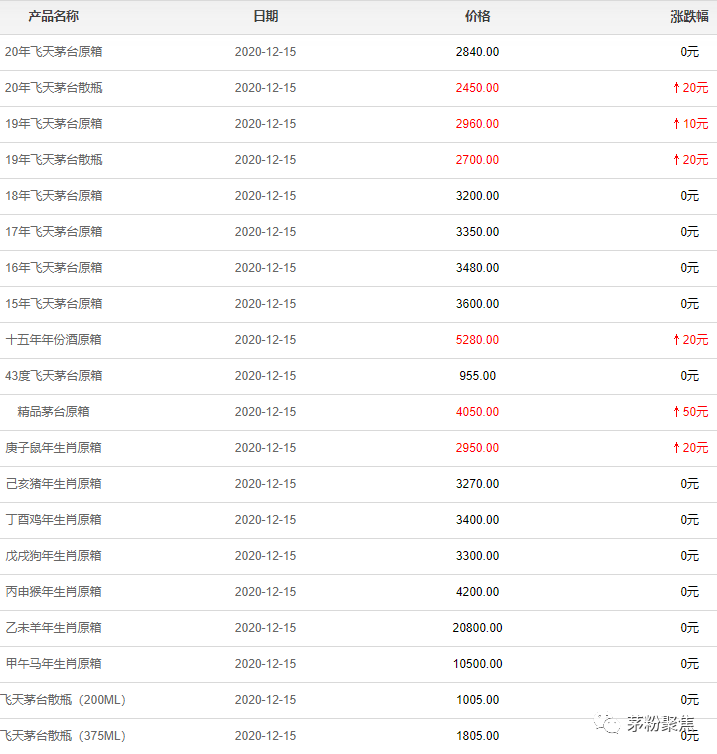717x754 pixels.
Task: Click the price 3480.00
Action: click(x=478, y=268)
